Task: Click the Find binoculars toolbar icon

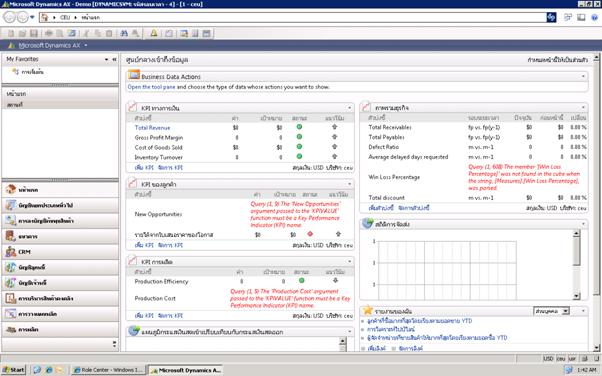Action: [124, 34]
